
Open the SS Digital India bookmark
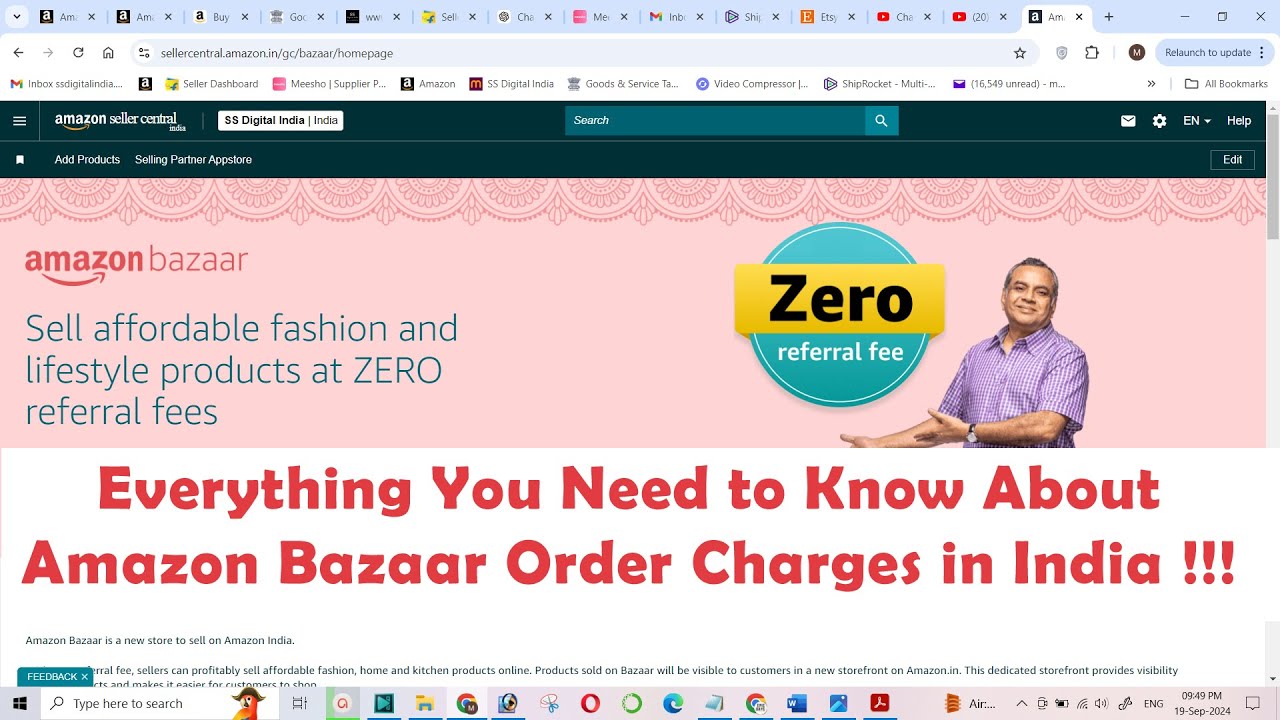click(x=512, y=84)
